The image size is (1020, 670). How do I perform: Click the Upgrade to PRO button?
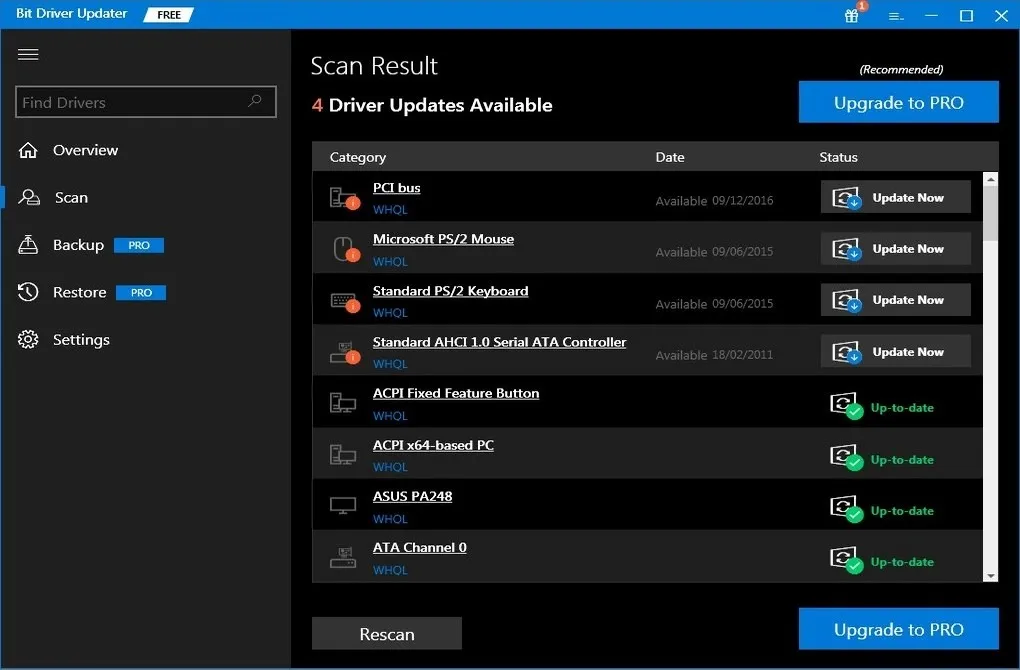pos(897,101)
